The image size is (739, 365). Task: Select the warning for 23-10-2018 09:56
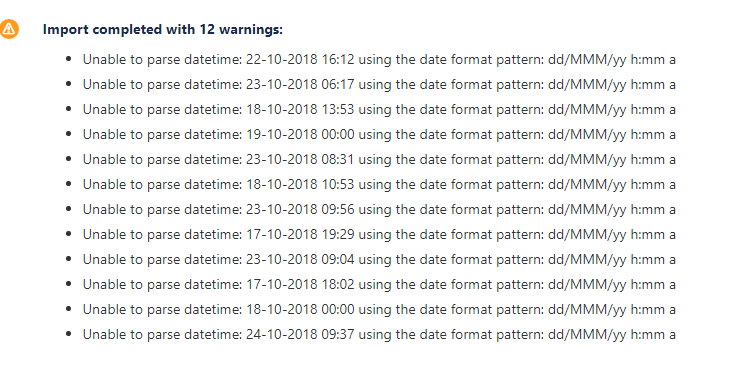(379, 209)
